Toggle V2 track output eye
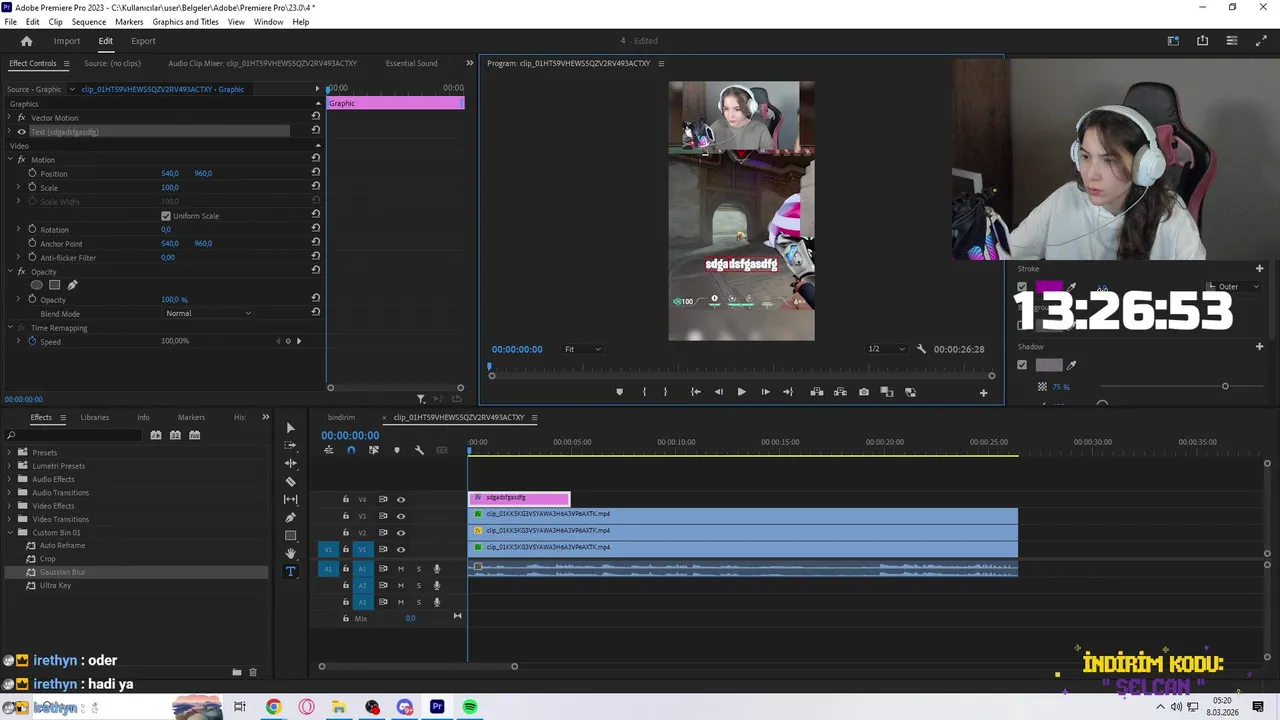 [401, 533]
